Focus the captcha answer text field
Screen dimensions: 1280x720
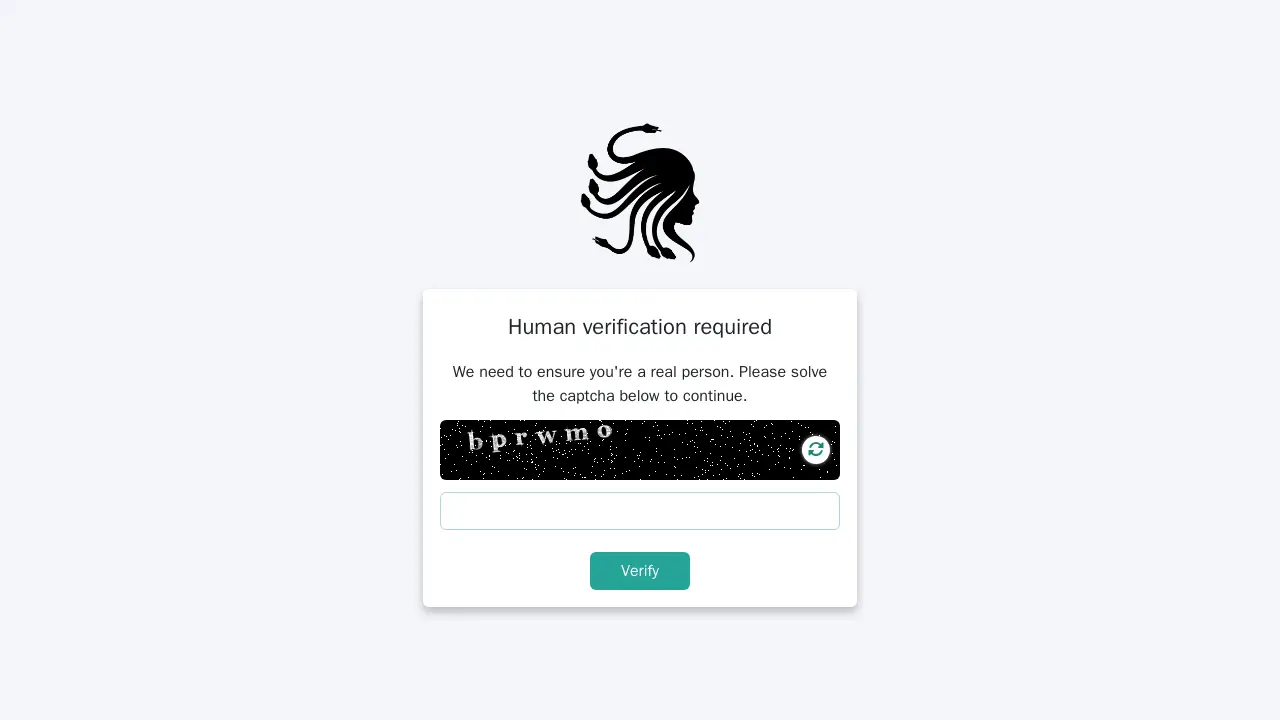[640, 511]
